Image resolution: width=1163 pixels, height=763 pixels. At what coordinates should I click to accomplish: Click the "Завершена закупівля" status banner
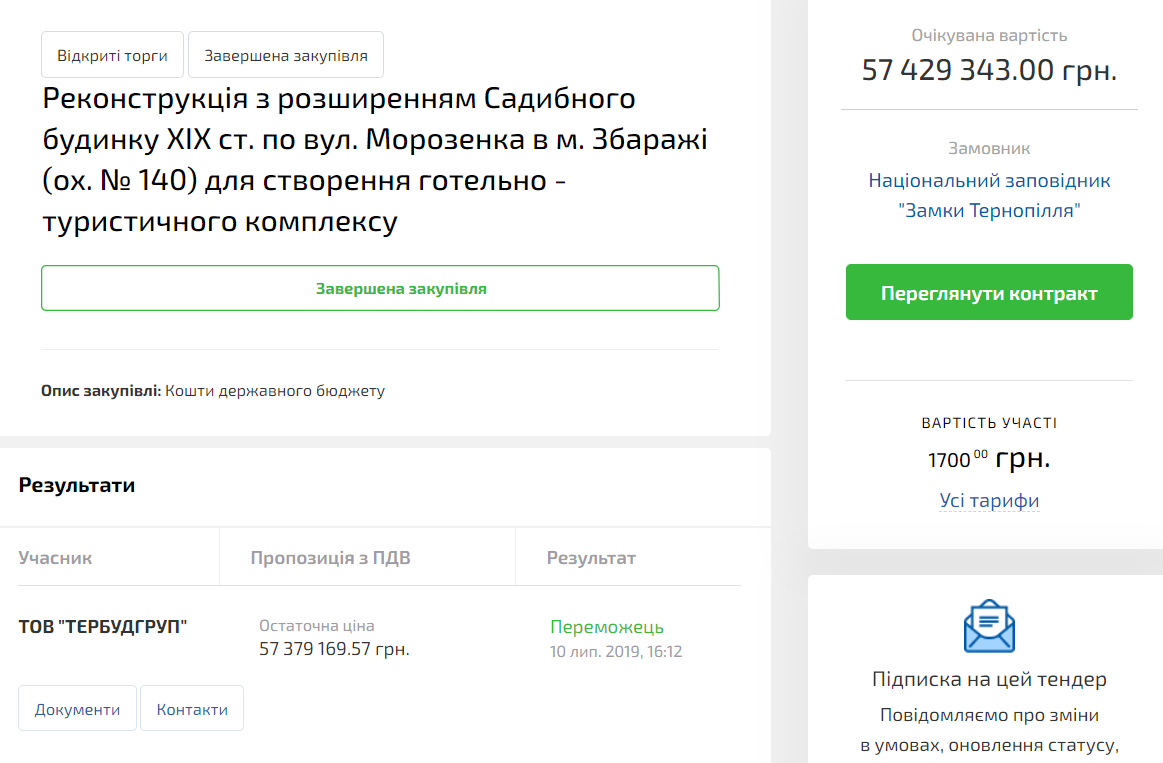tap(380, 288)
